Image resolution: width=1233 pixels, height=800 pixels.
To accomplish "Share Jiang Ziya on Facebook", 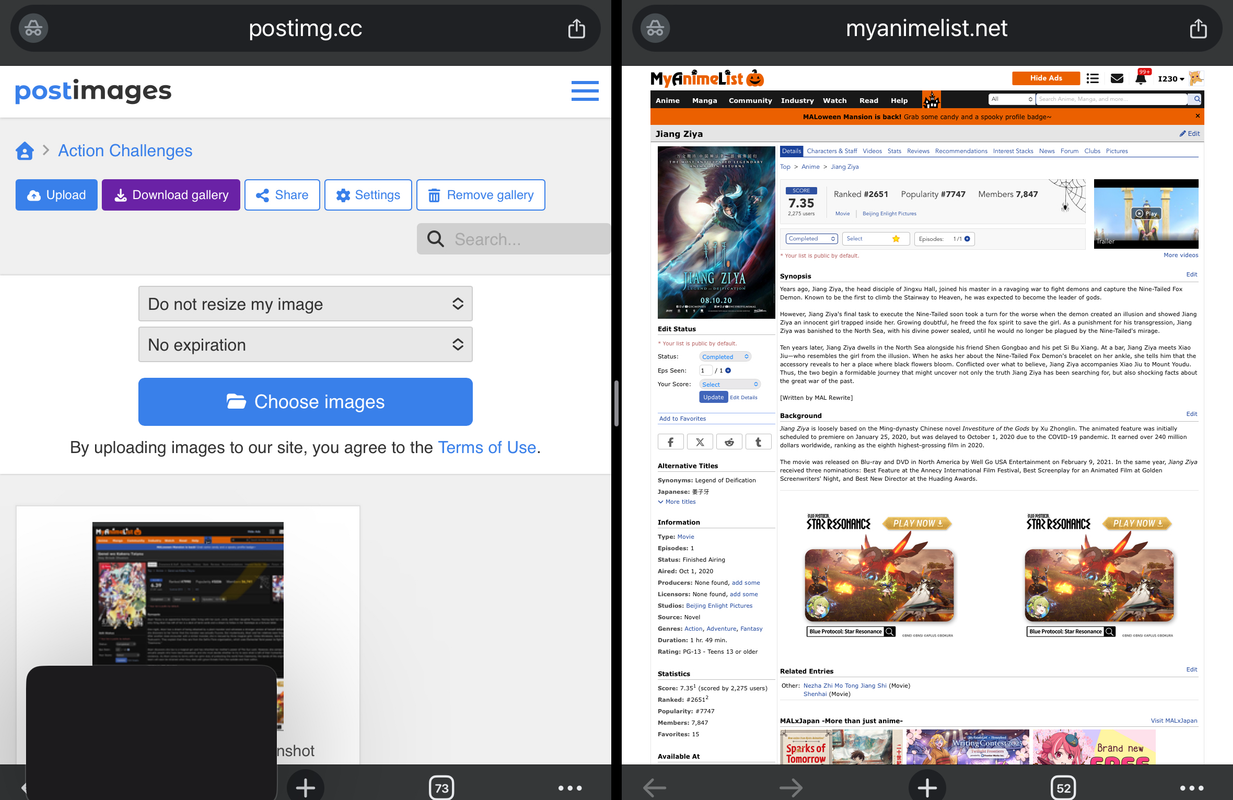I will 670,442.
